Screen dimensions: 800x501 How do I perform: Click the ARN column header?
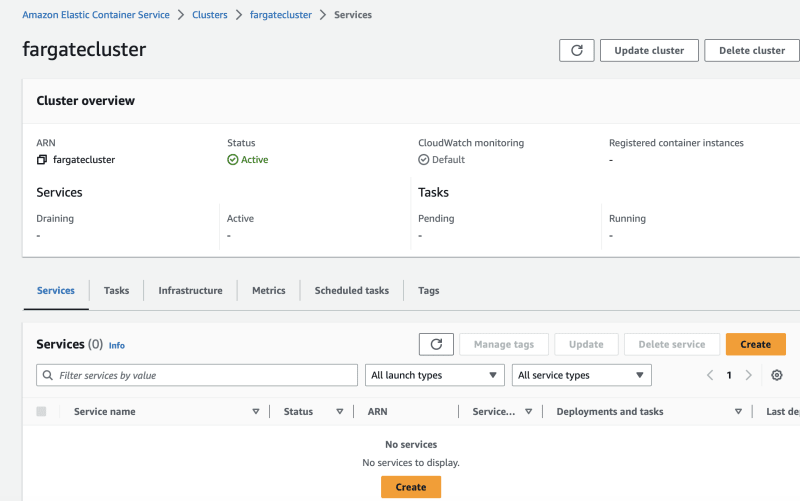click(378, 412)
